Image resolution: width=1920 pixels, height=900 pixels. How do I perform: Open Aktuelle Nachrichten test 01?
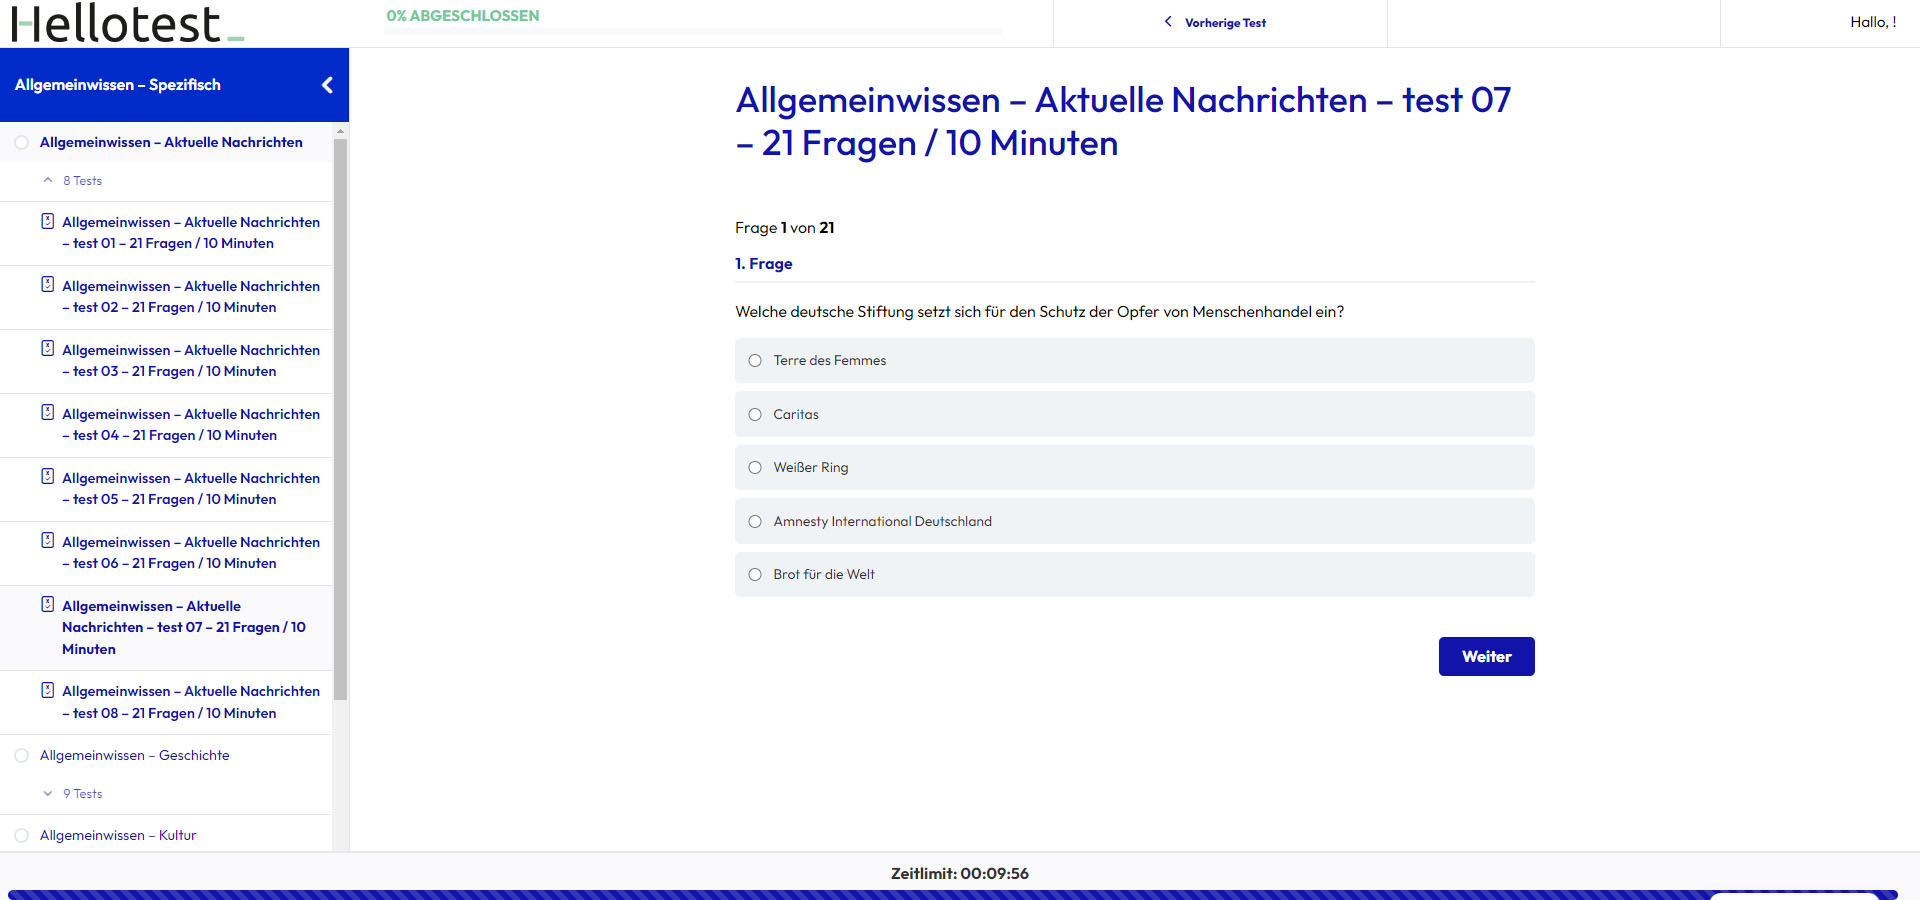(191, 233)
